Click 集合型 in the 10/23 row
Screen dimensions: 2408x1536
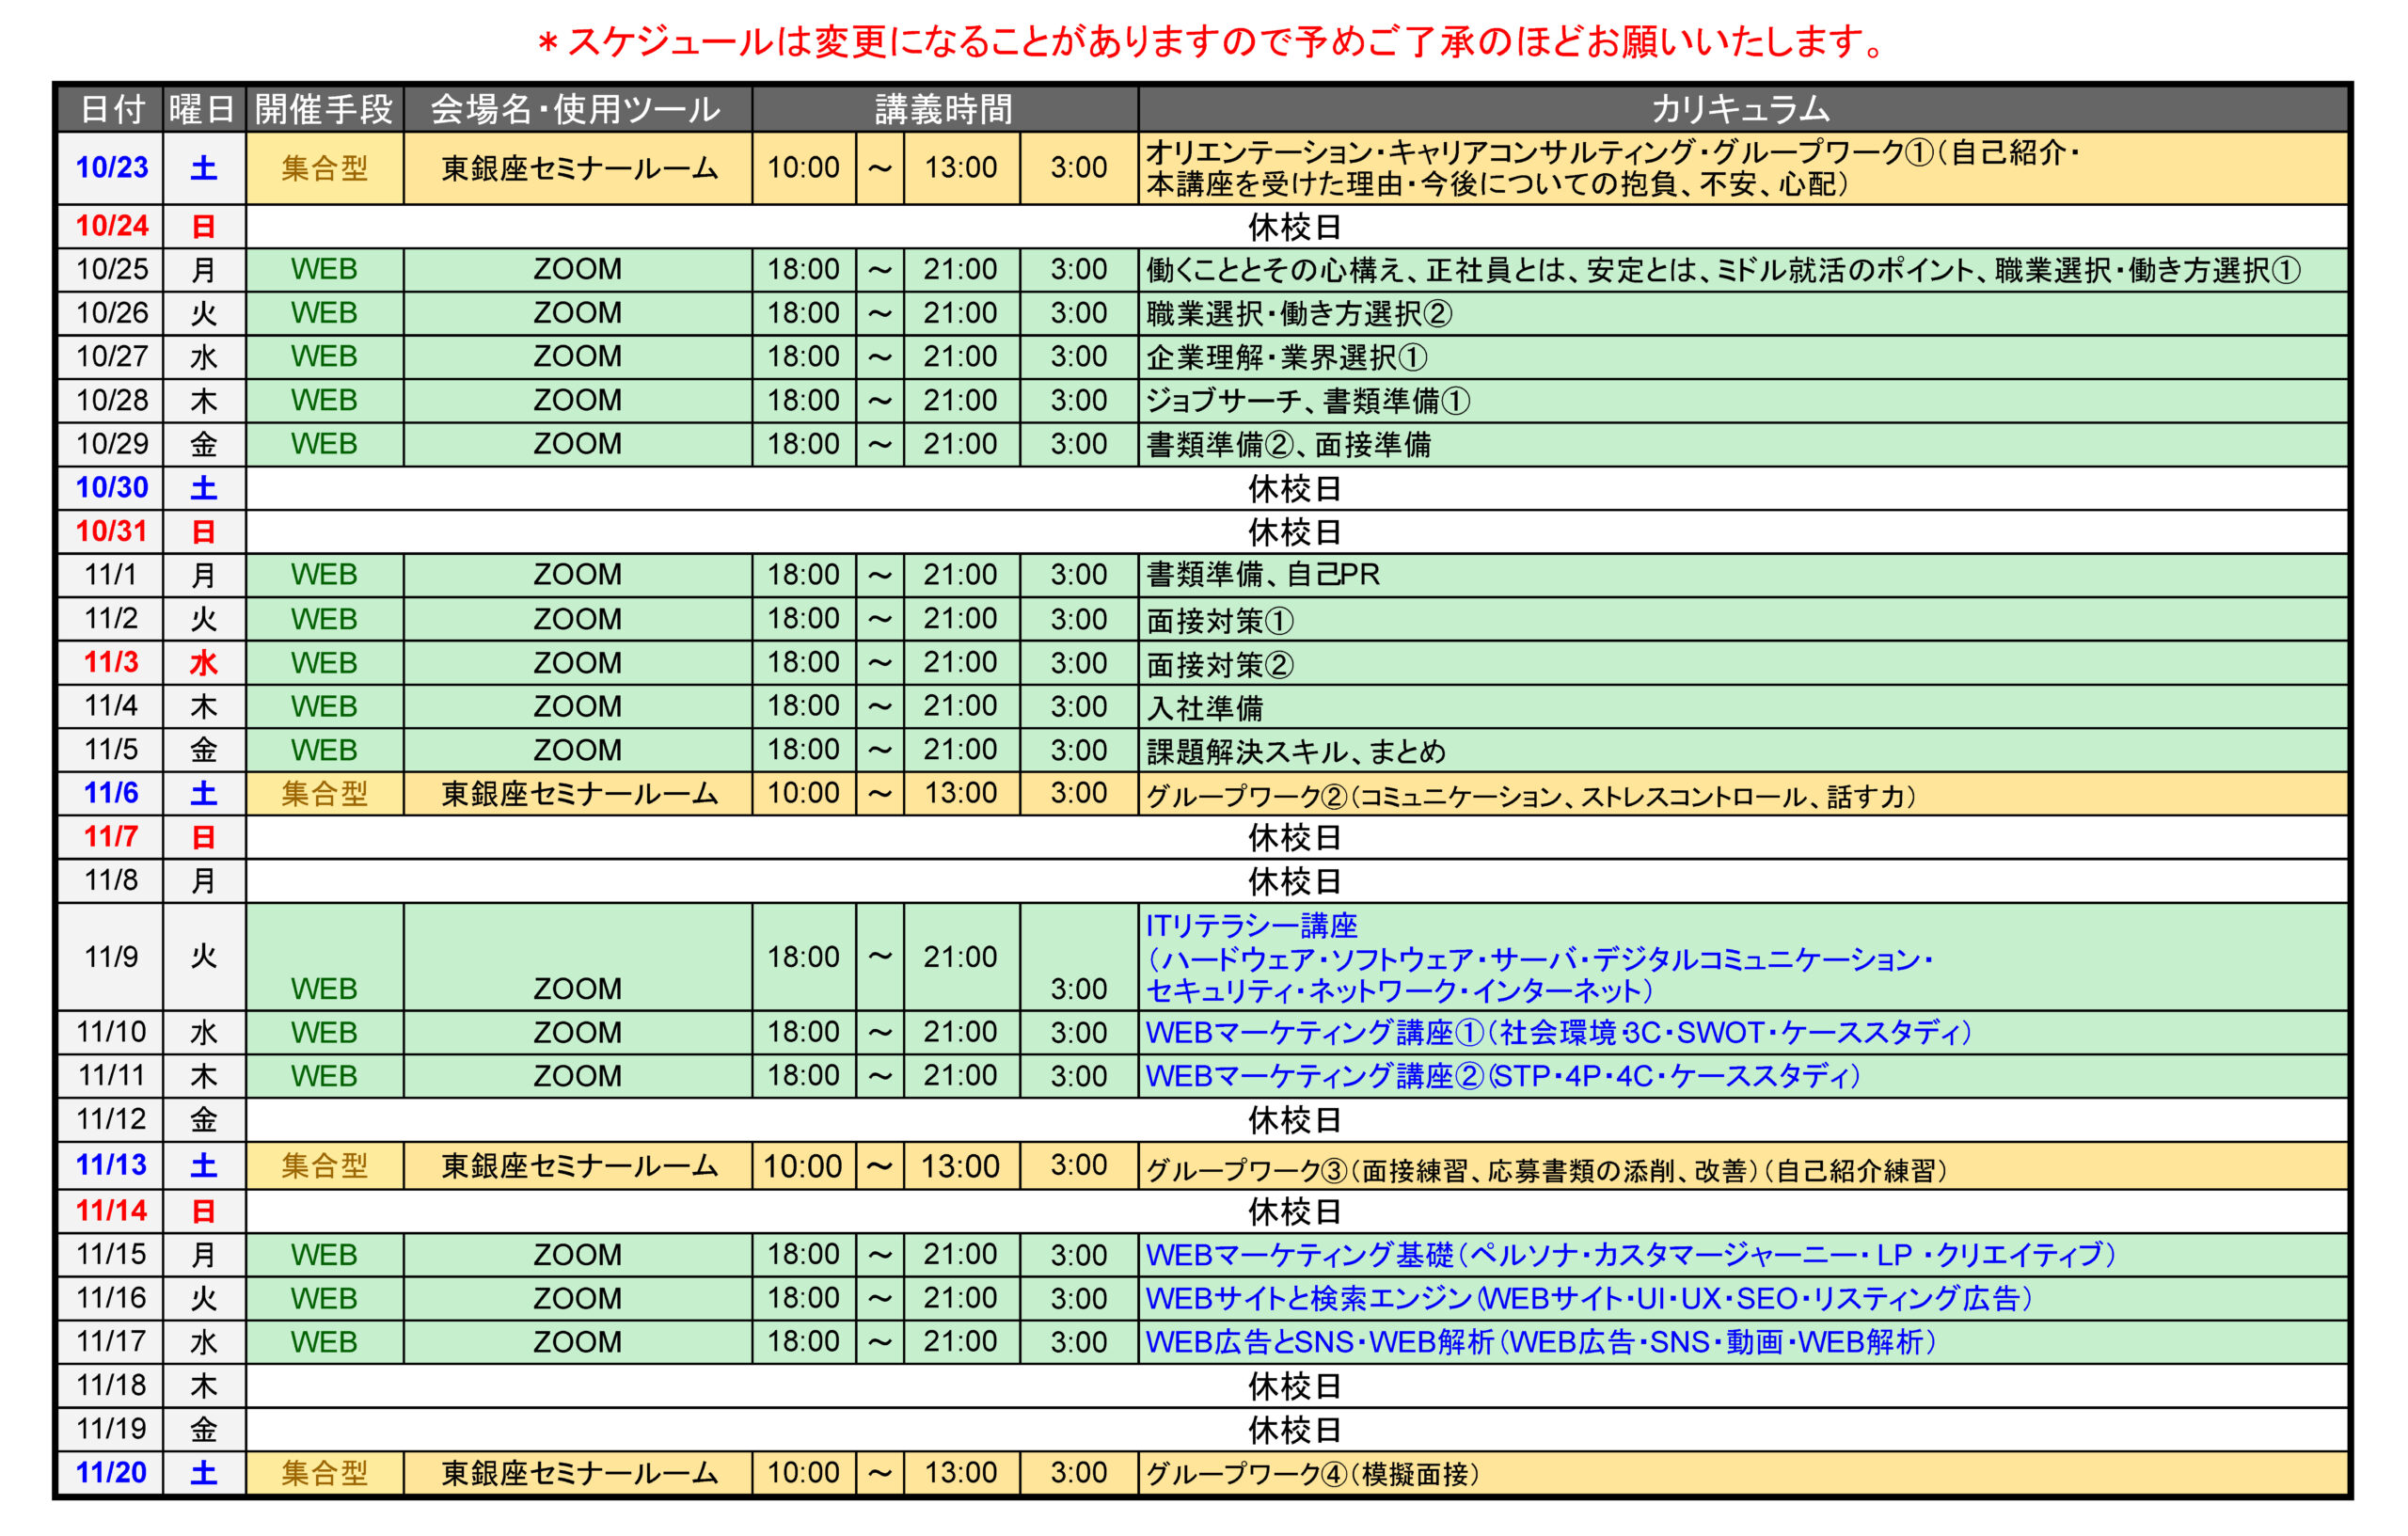[325, 168]
